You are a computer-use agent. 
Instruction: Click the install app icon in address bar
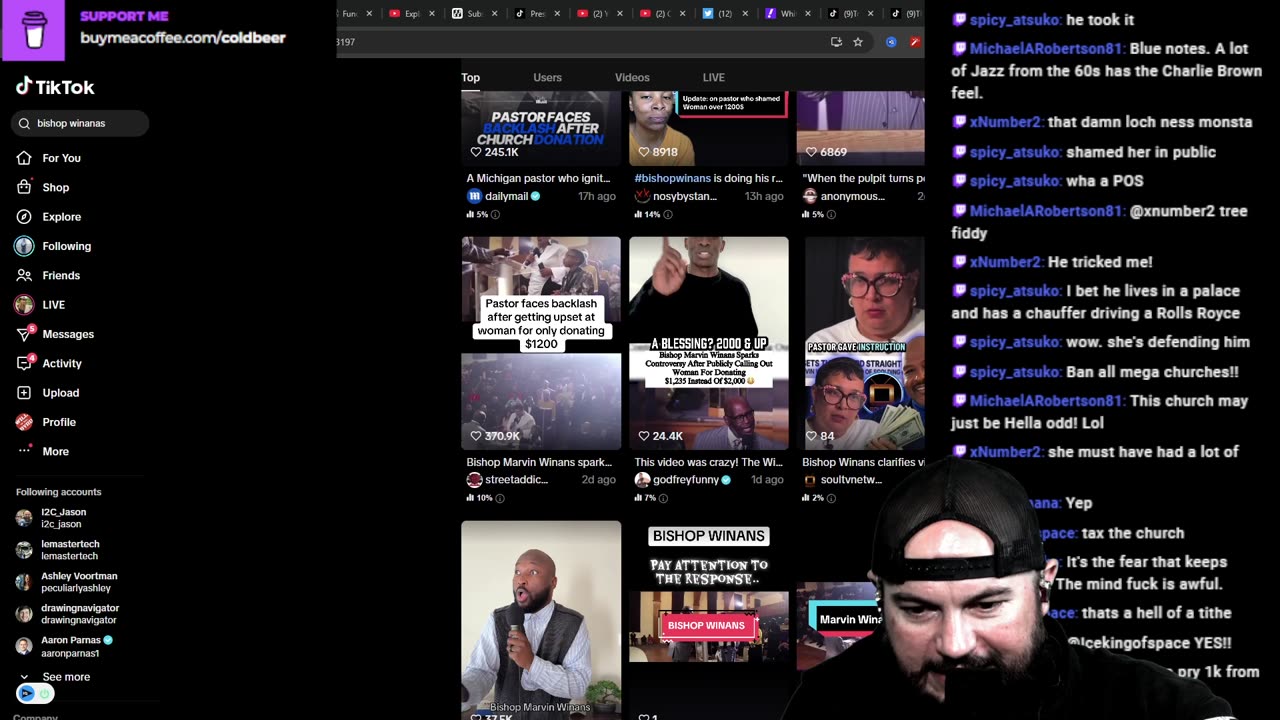point(836,42)
